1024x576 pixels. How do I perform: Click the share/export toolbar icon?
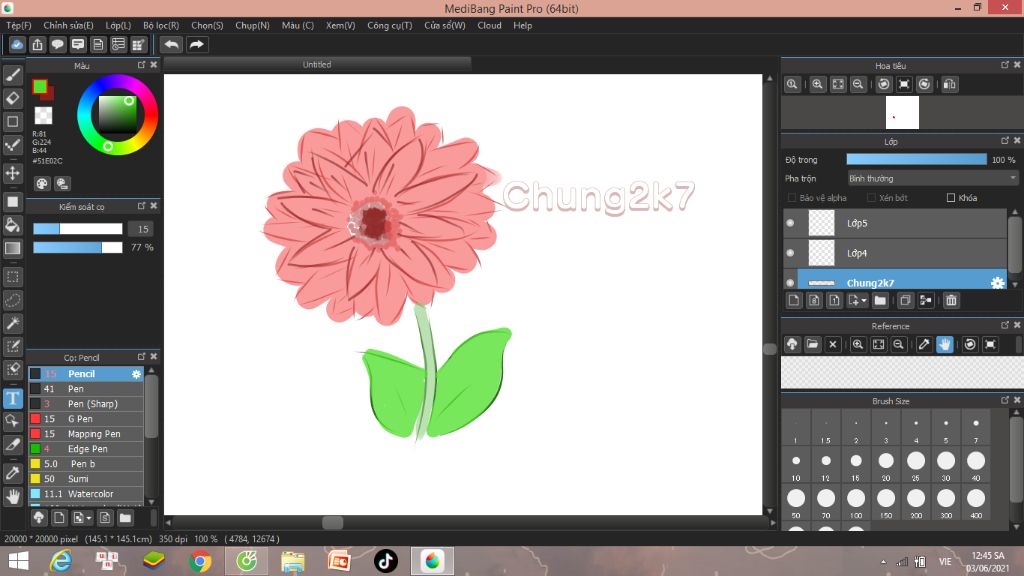click(x=37, y=44)
